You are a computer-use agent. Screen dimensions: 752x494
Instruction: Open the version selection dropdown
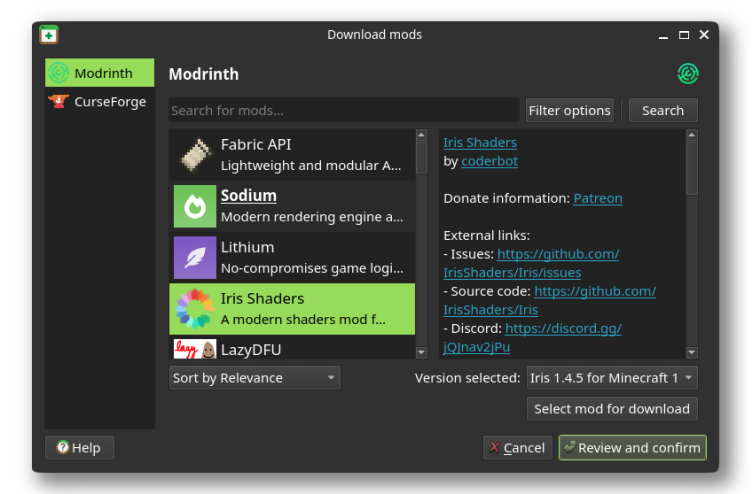[x=612, y=378]
